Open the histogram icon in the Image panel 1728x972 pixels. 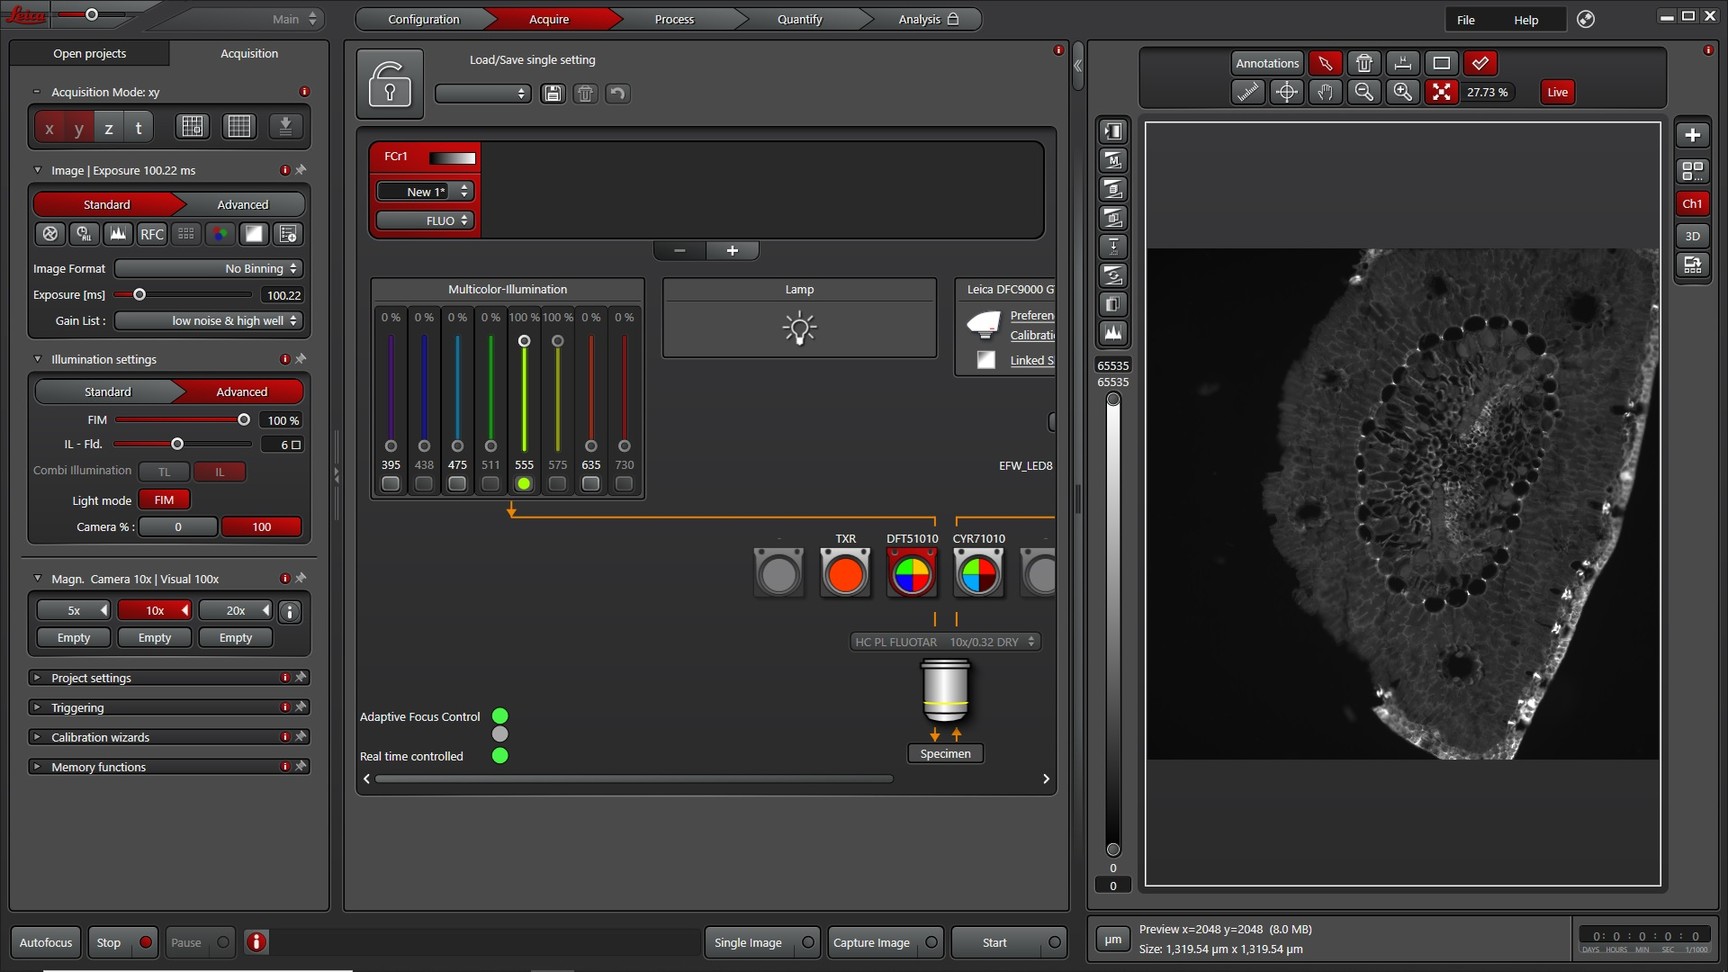[117, 234]
